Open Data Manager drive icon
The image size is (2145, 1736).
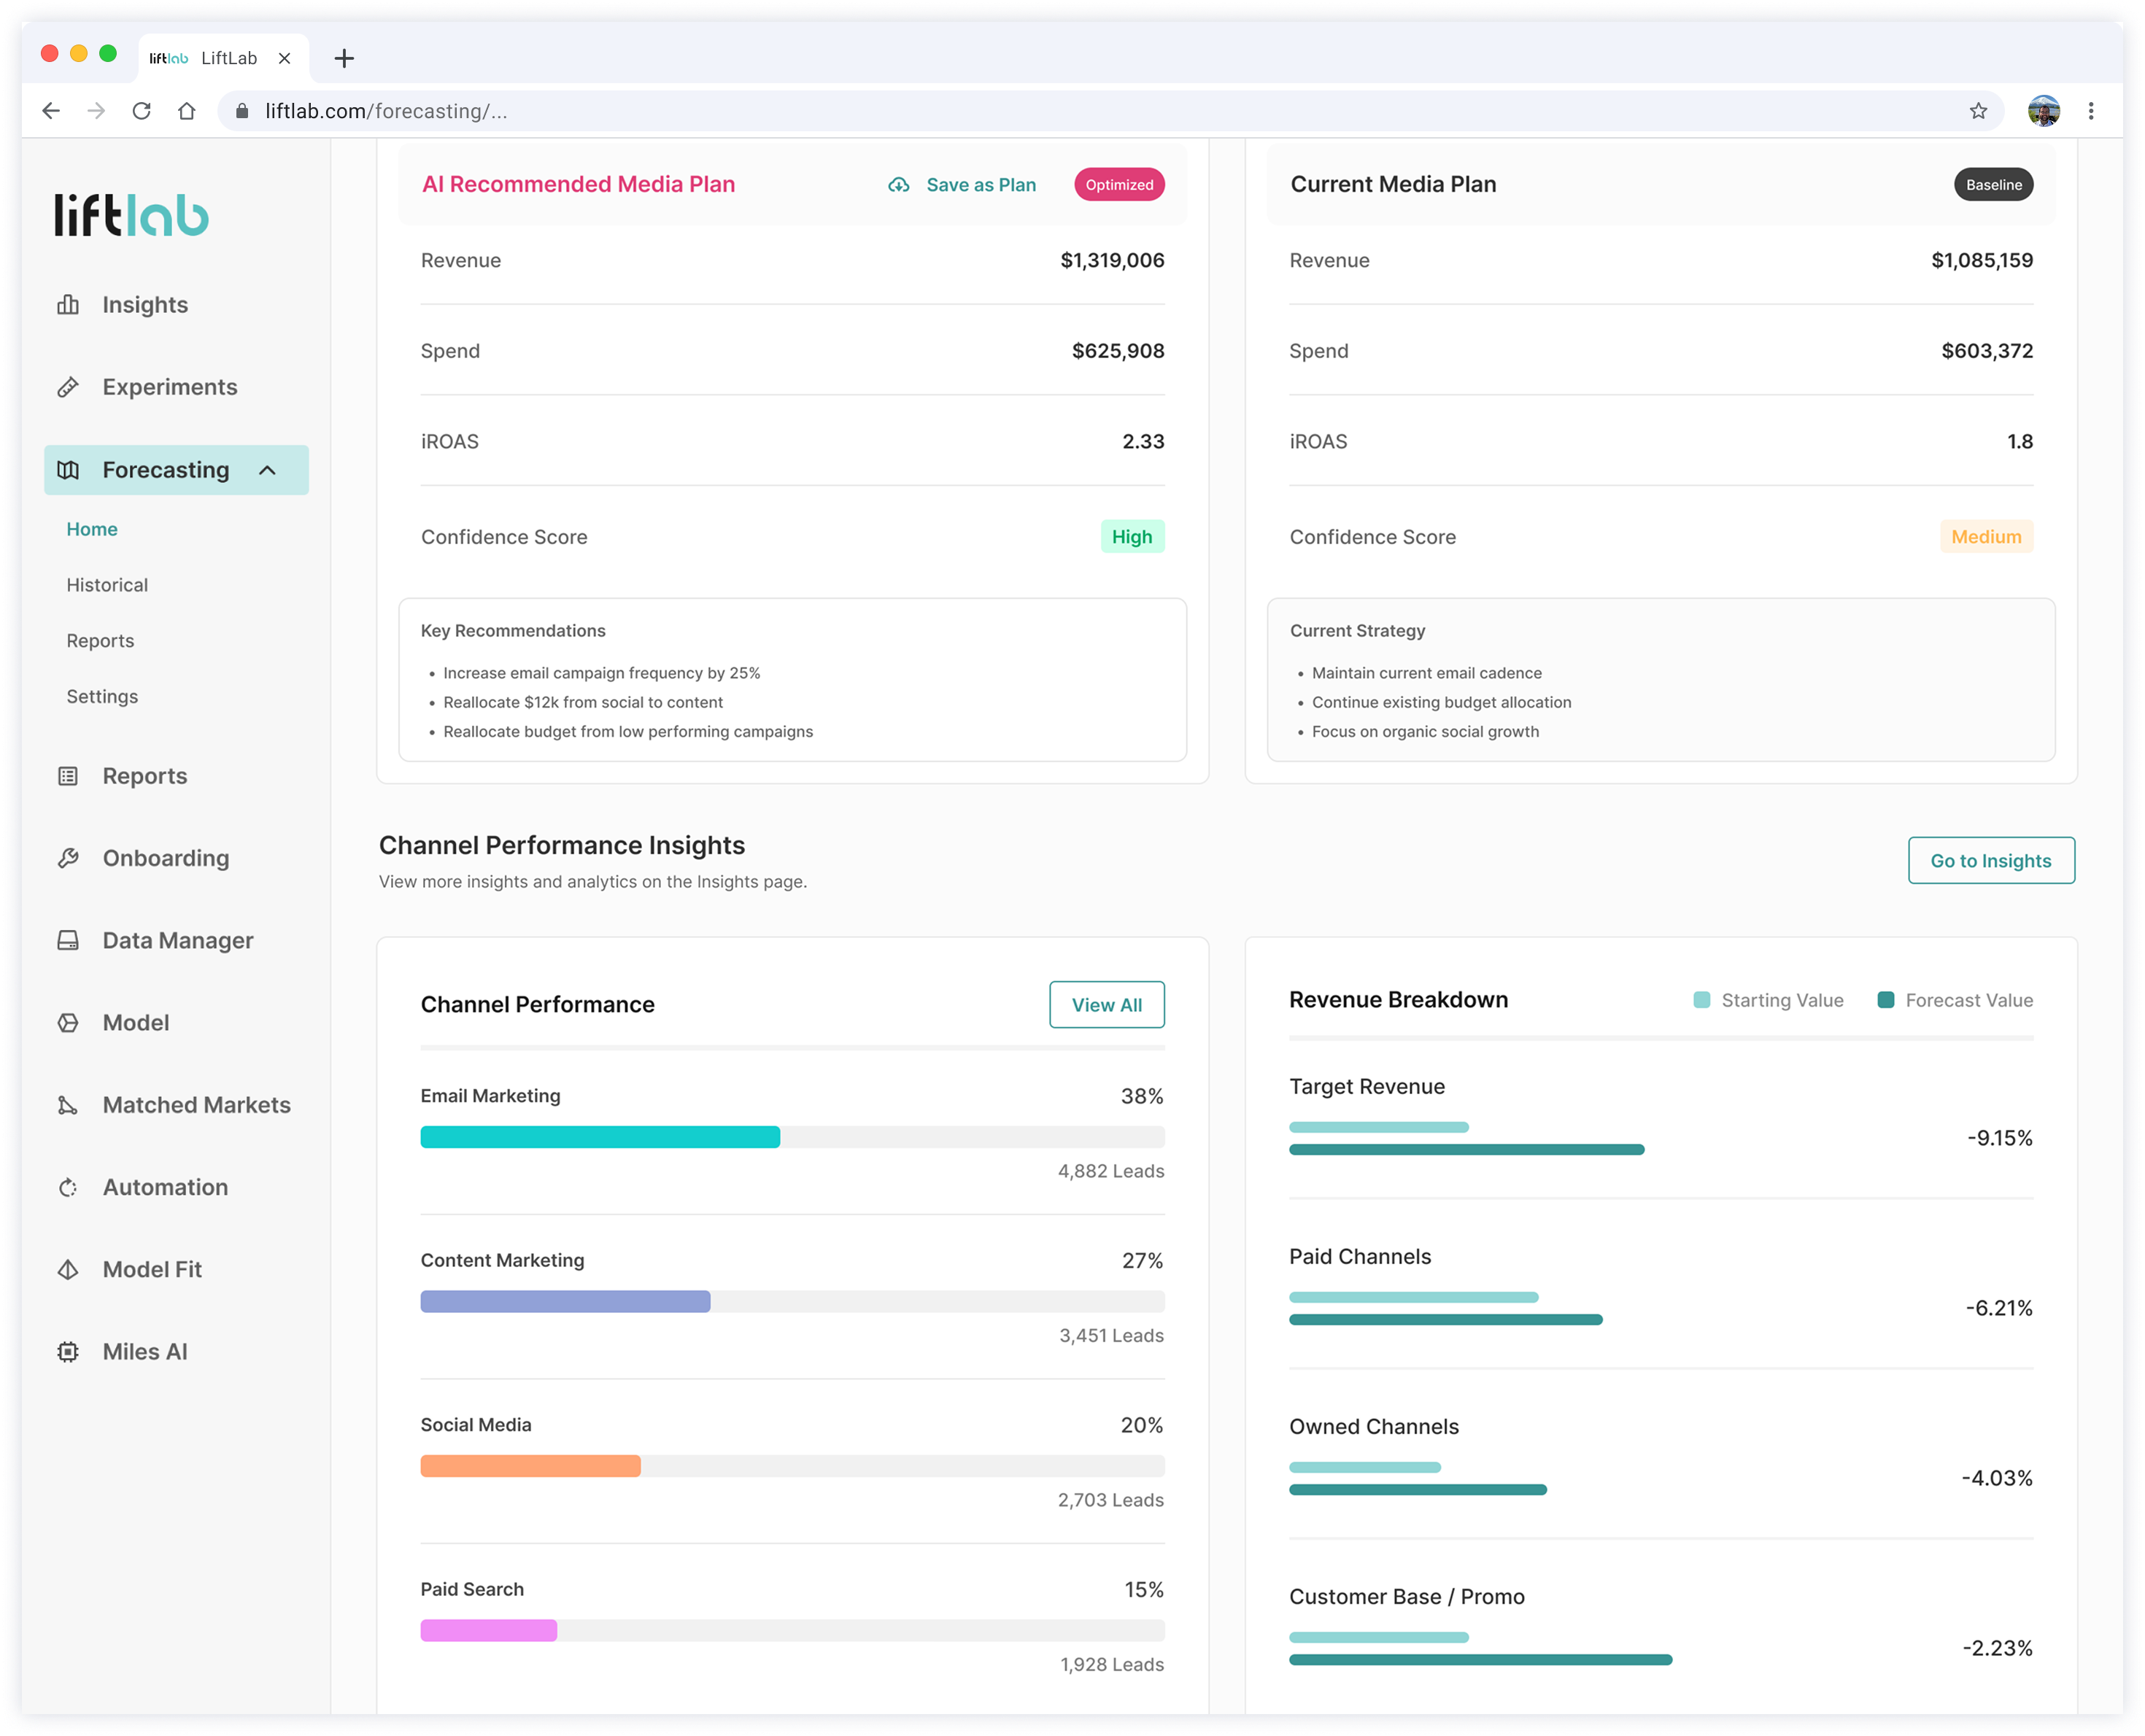[68, 940]
